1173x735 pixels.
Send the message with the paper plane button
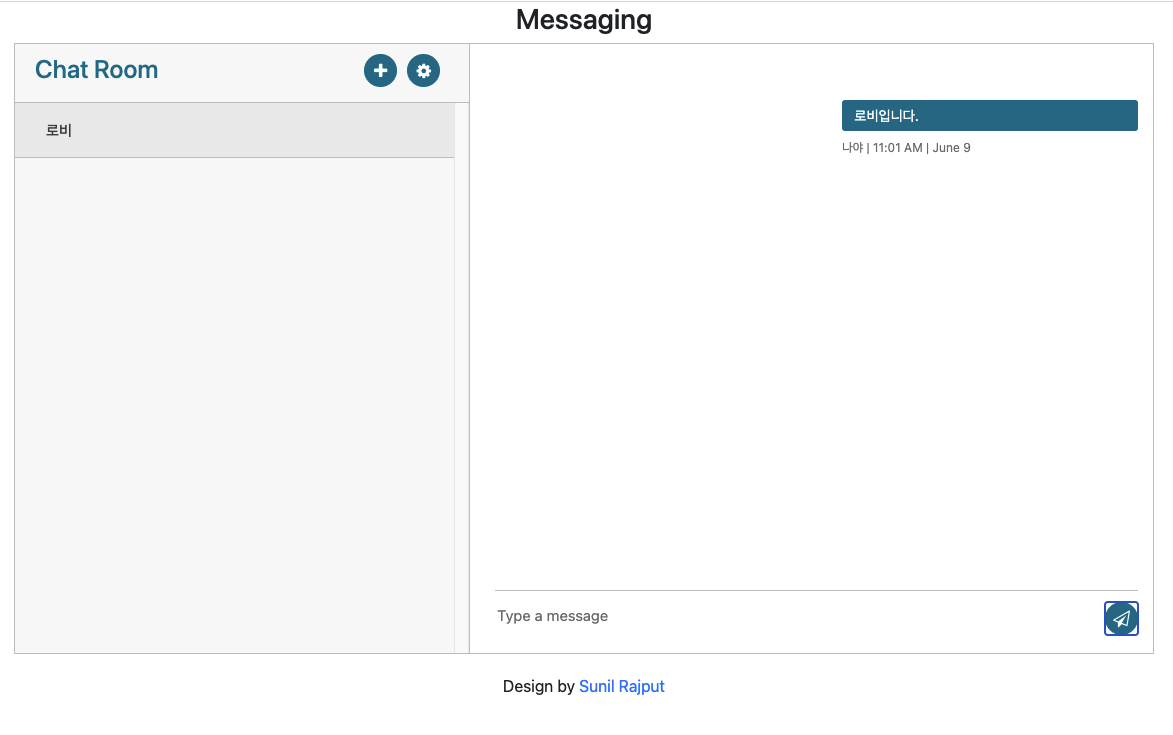click(1121, 618)
